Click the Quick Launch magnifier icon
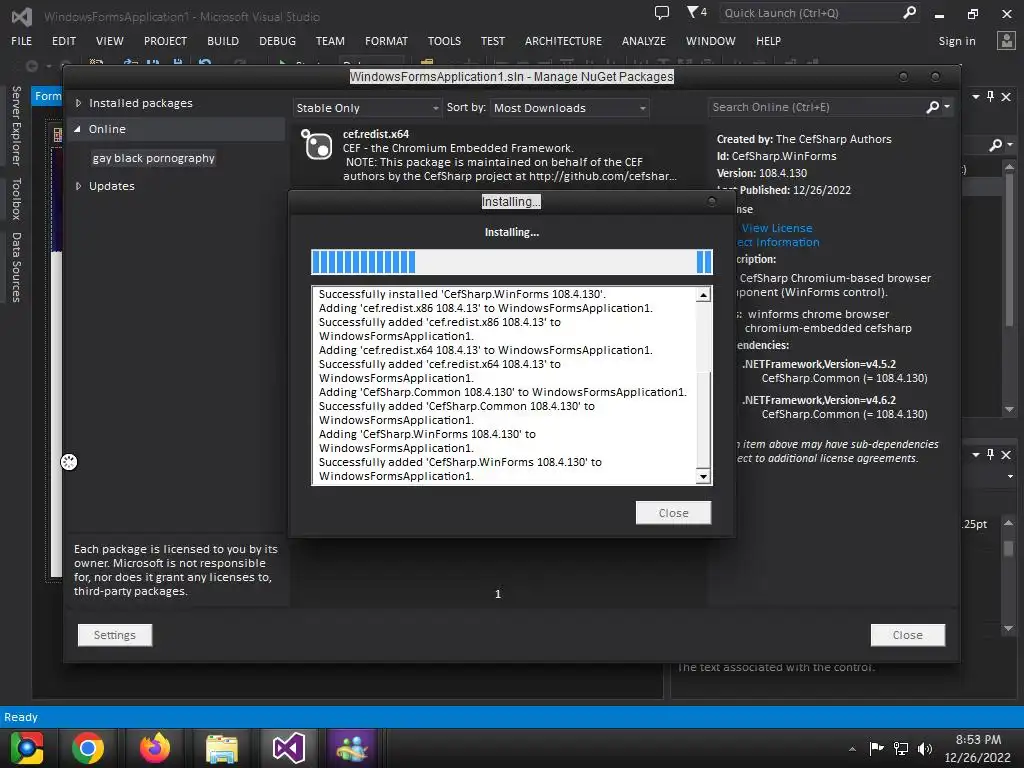The image size is (1024, 768). (909, 12)
